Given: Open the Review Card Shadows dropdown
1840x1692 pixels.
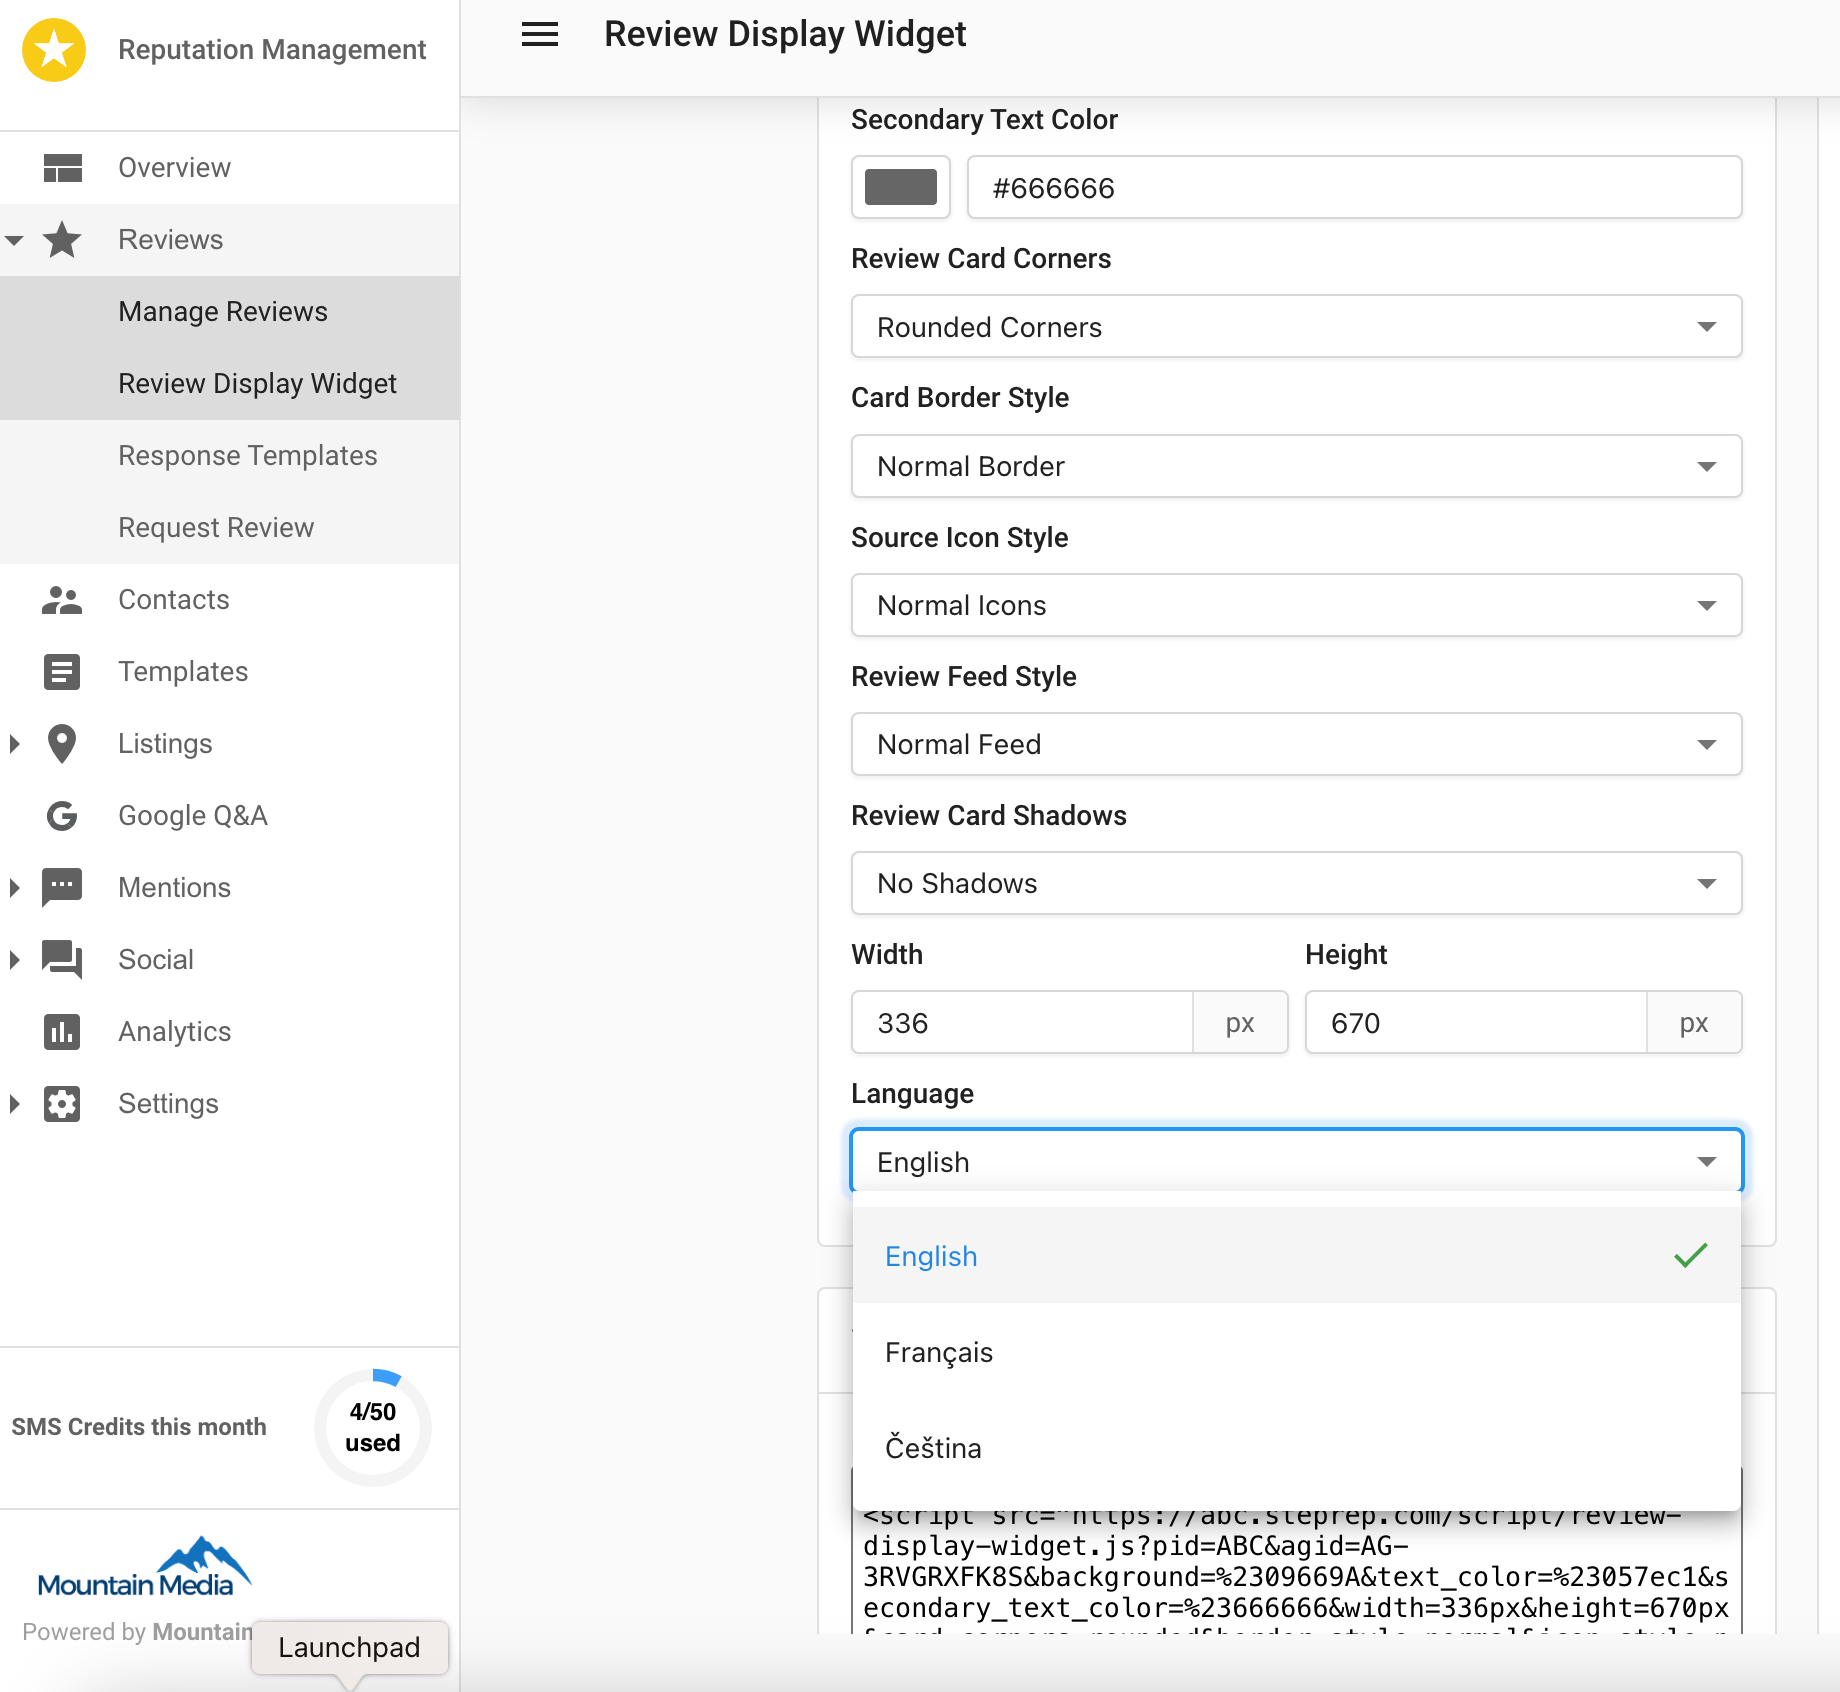Looking at the screenshot, I should pyautogui.click(x=1296, y=883).
